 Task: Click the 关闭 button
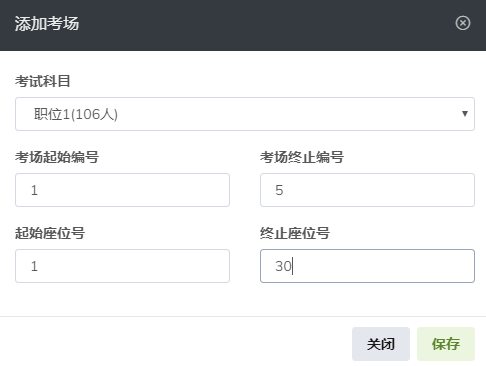(381, 344)
